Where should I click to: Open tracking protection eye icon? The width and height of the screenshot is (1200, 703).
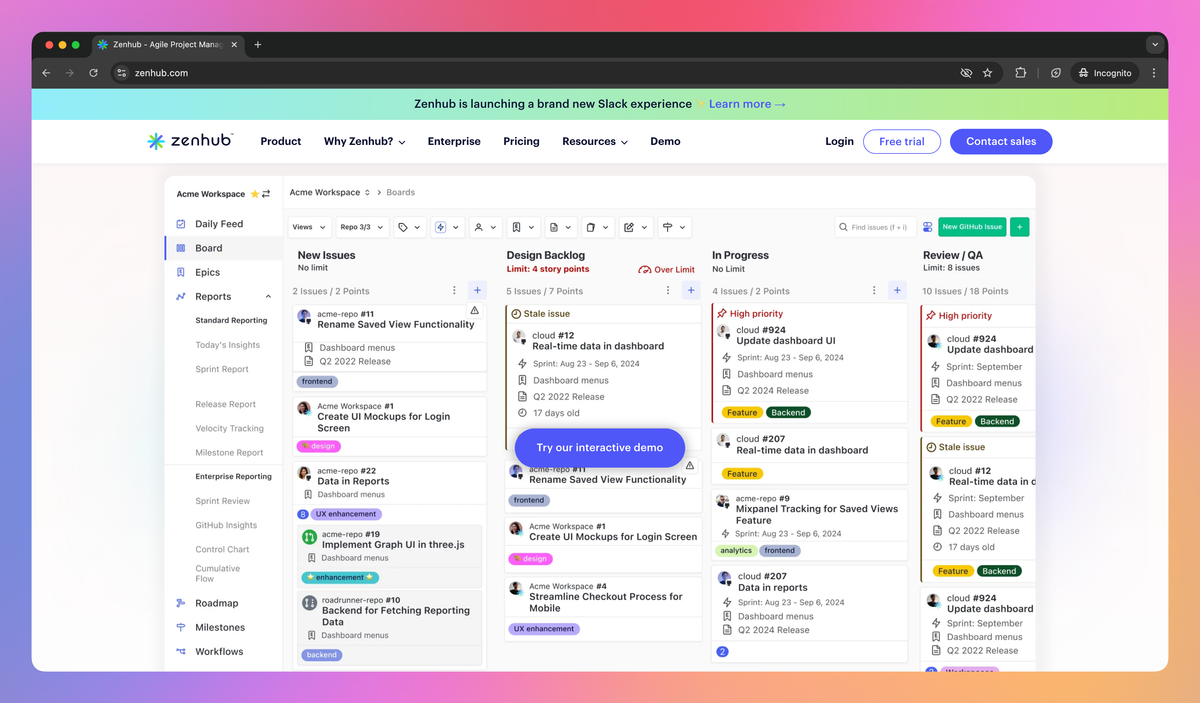click(966, 73)
